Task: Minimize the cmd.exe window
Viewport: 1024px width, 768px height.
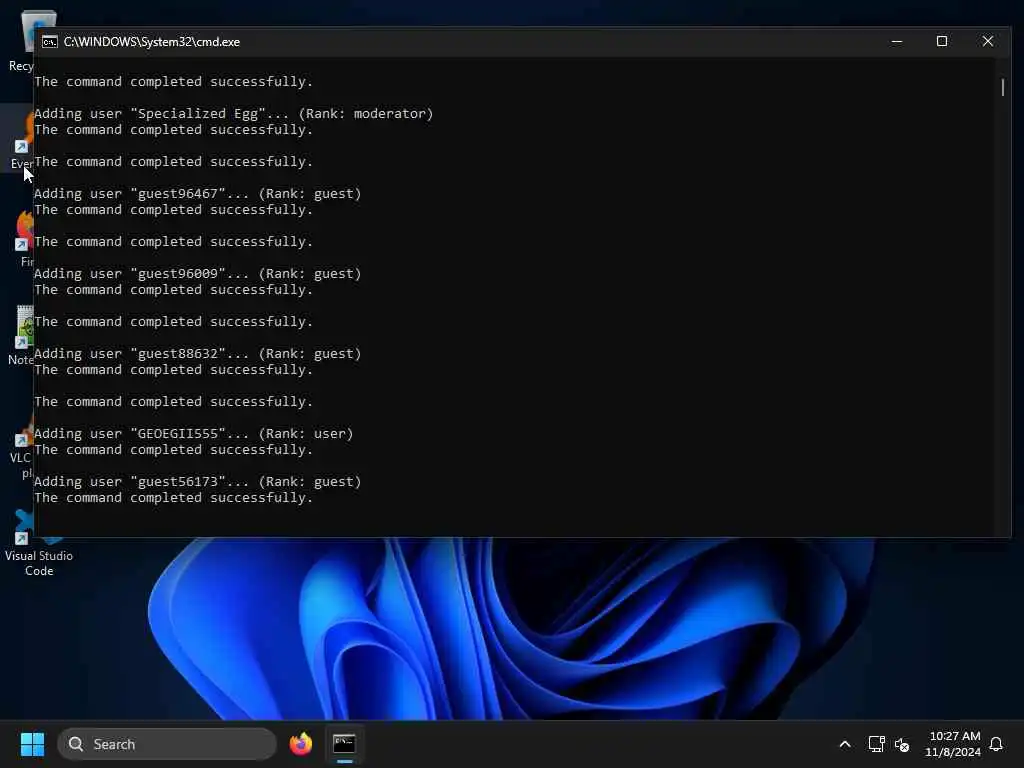Action: coord(897,42)
